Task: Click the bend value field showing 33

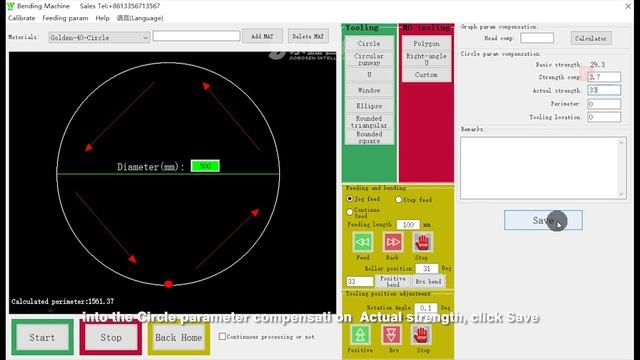Action: click(360, 281)
